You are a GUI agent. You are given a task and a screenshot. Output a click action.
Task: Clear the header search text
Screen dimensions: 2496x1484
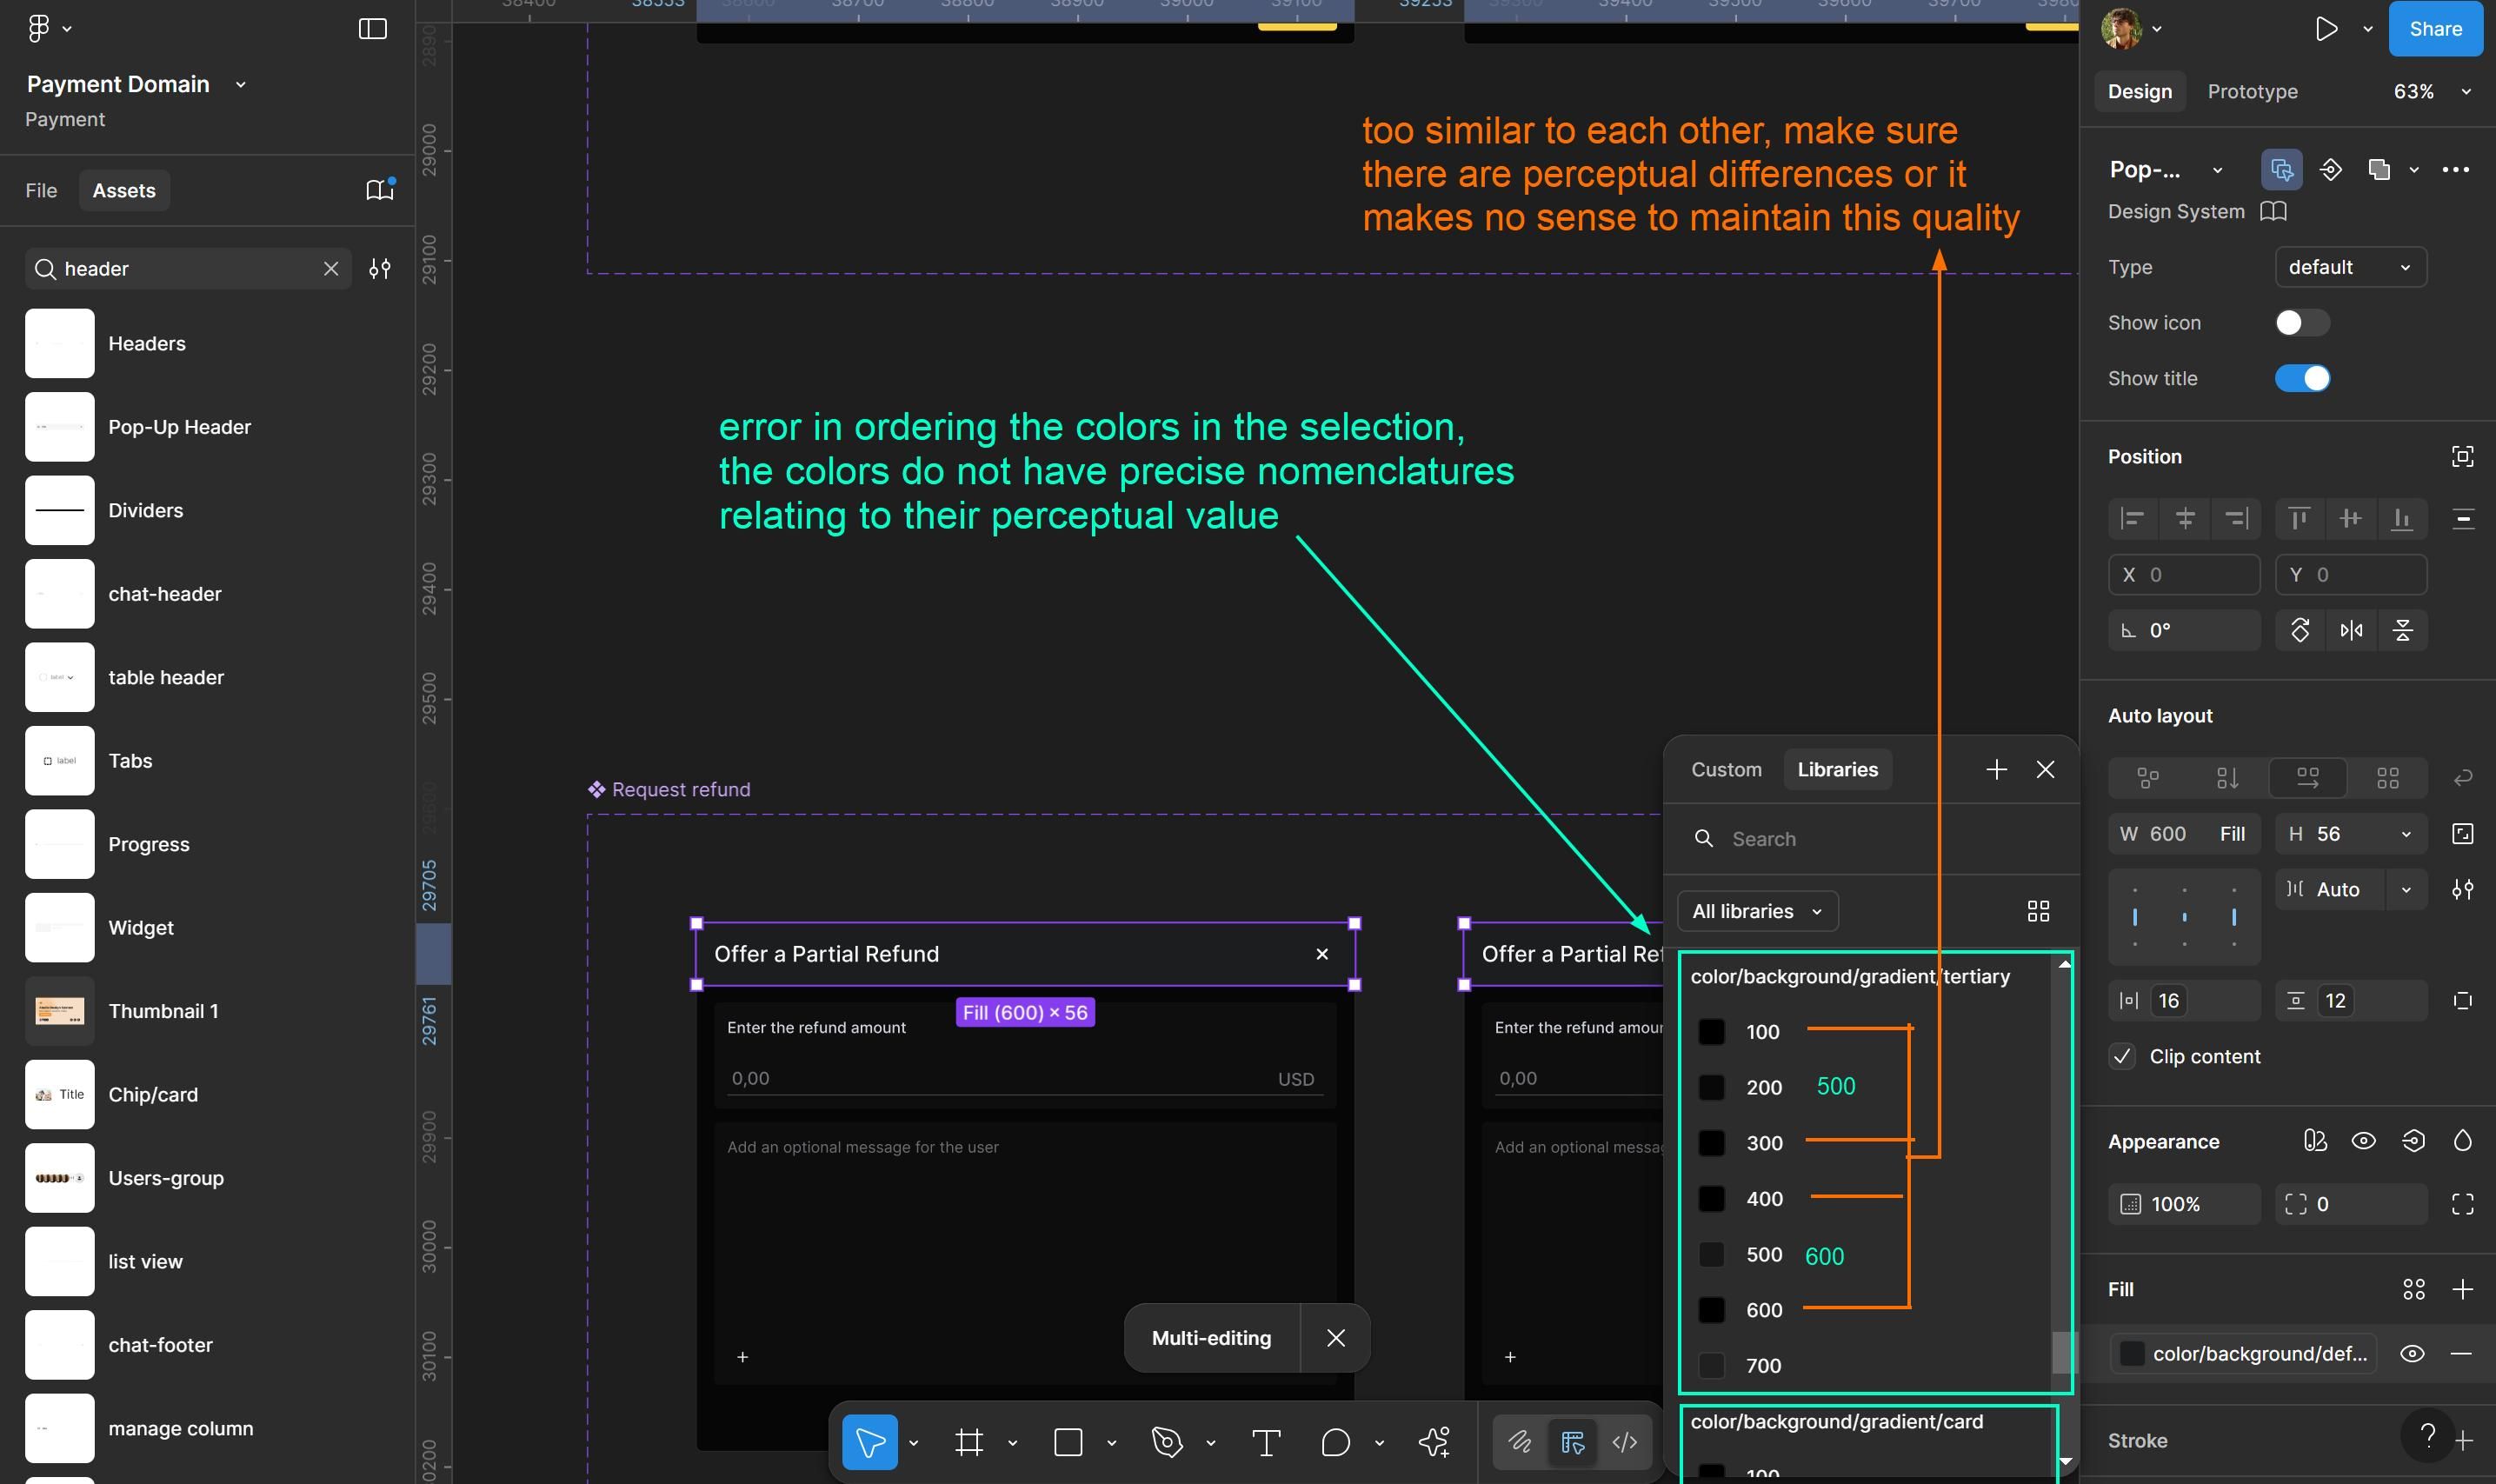click(x=331, y=269)
